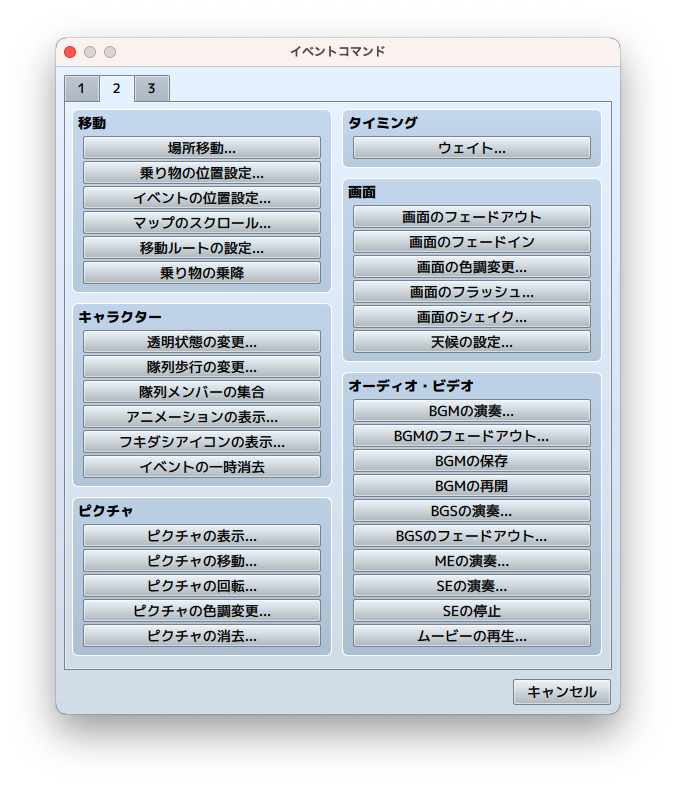Viewport: 676px width, 788px height.
Task: Click the キャンセル button
Action: 562,692
